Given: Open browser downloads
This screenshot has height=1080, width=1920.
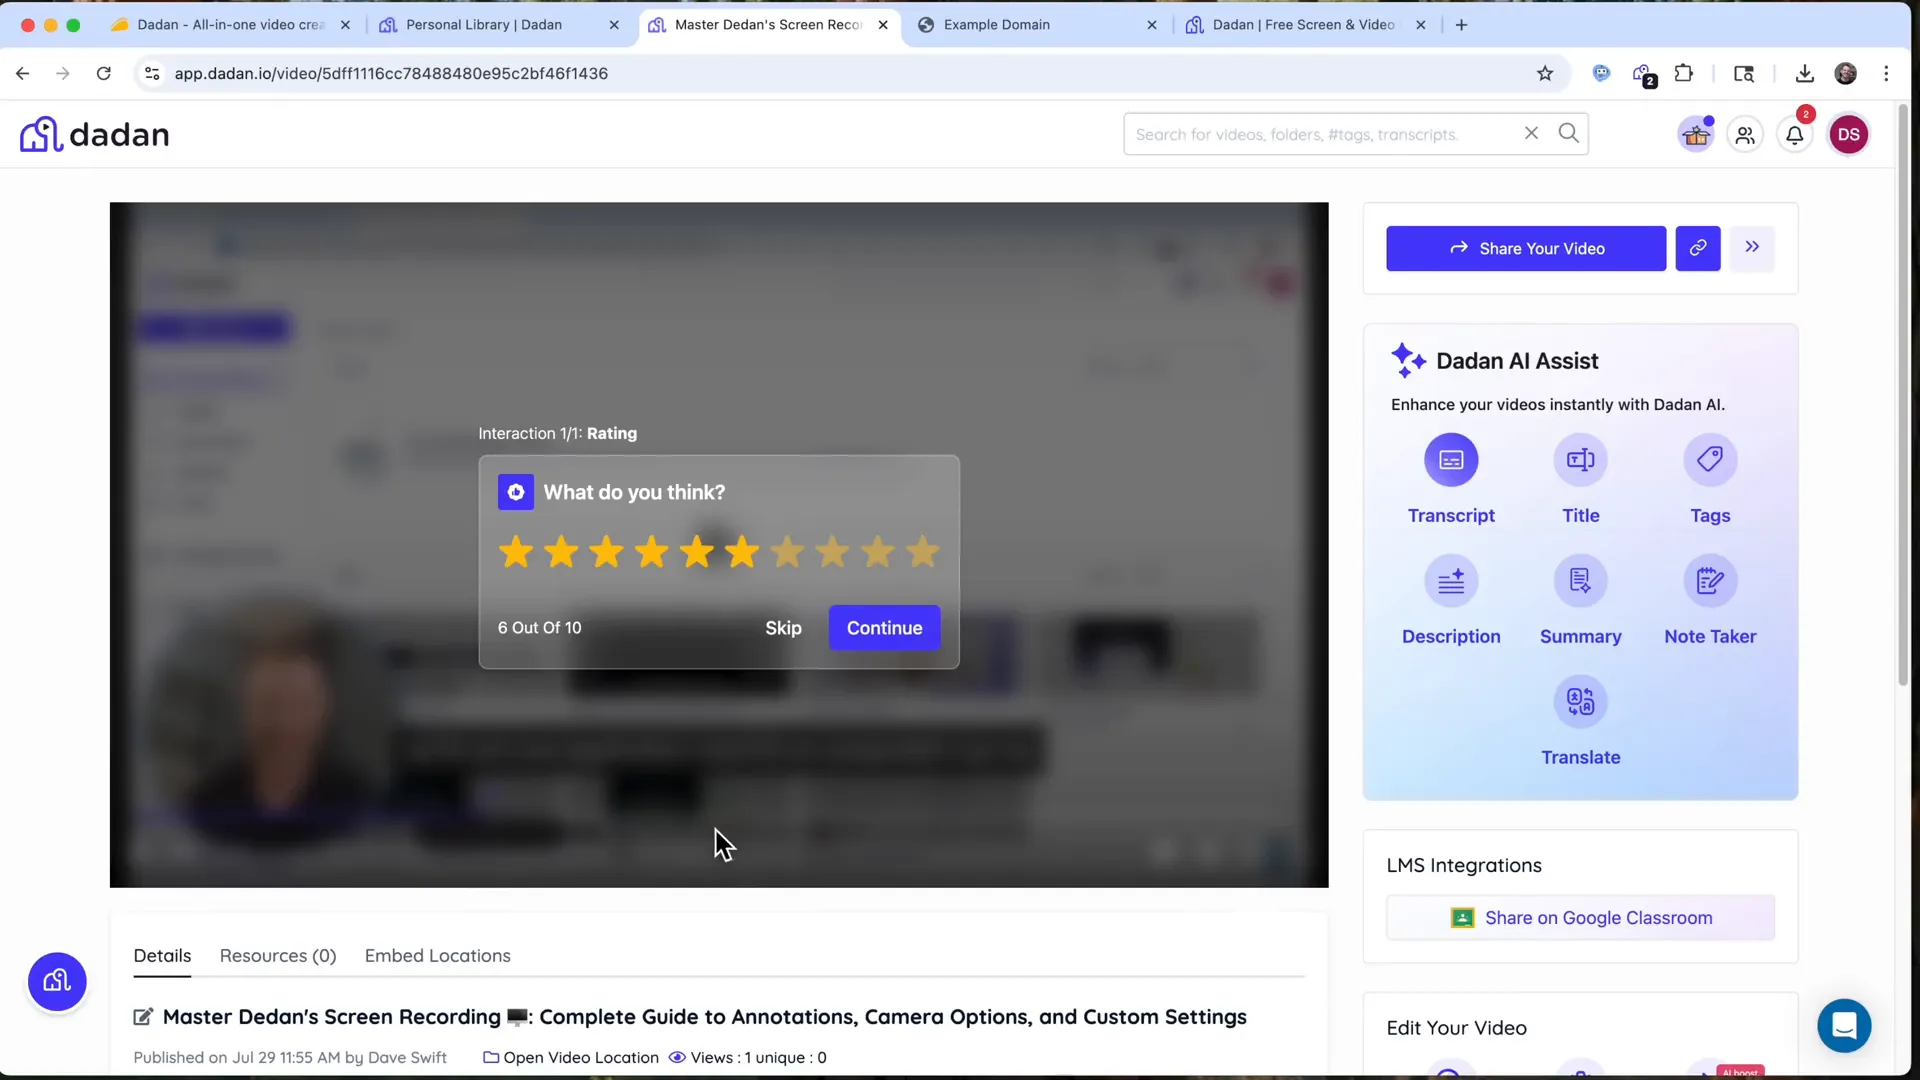Looking at the screenshot, I should coord(1804,73).
